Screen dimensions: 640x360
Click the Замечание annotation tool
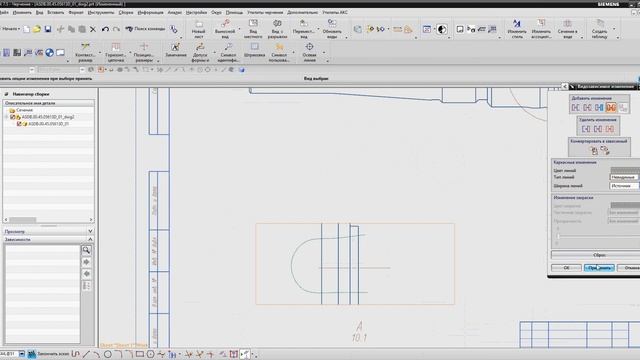click(176, 51)
